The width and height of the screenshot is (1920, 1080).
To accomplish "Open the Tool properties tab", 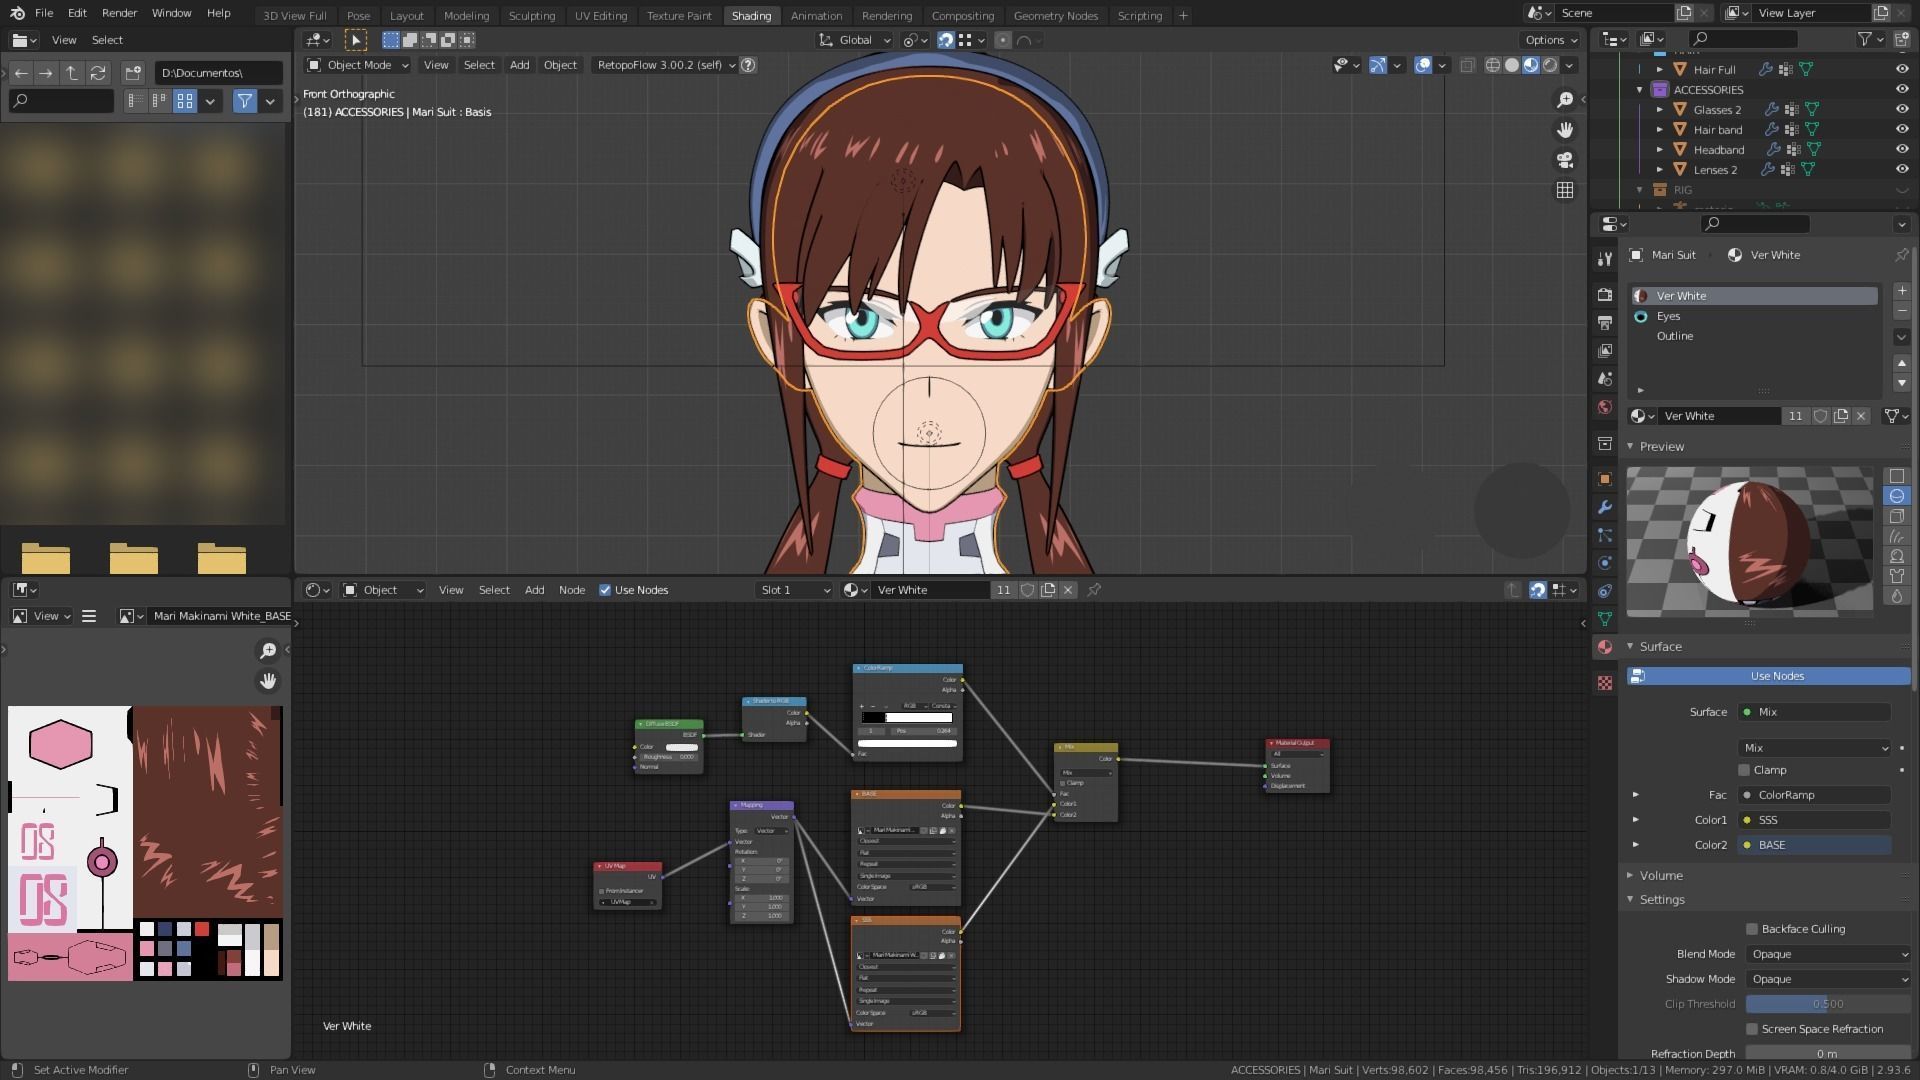I will (1605, 258).
